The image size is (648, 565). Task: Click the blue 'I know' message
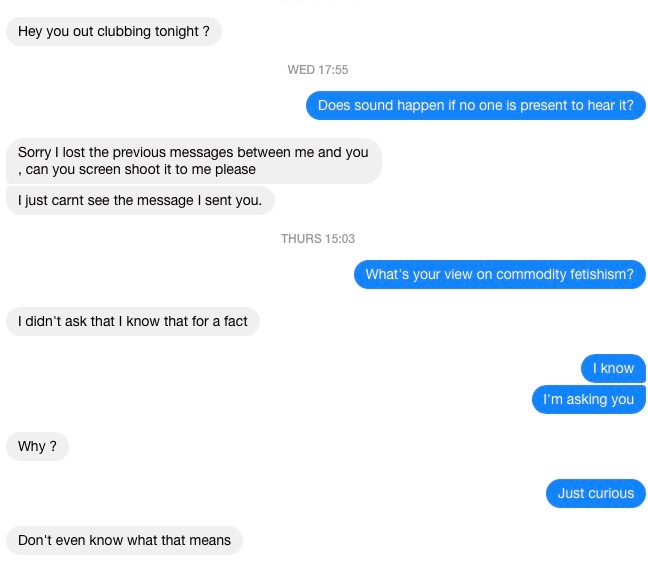click(x=613, y=368)
